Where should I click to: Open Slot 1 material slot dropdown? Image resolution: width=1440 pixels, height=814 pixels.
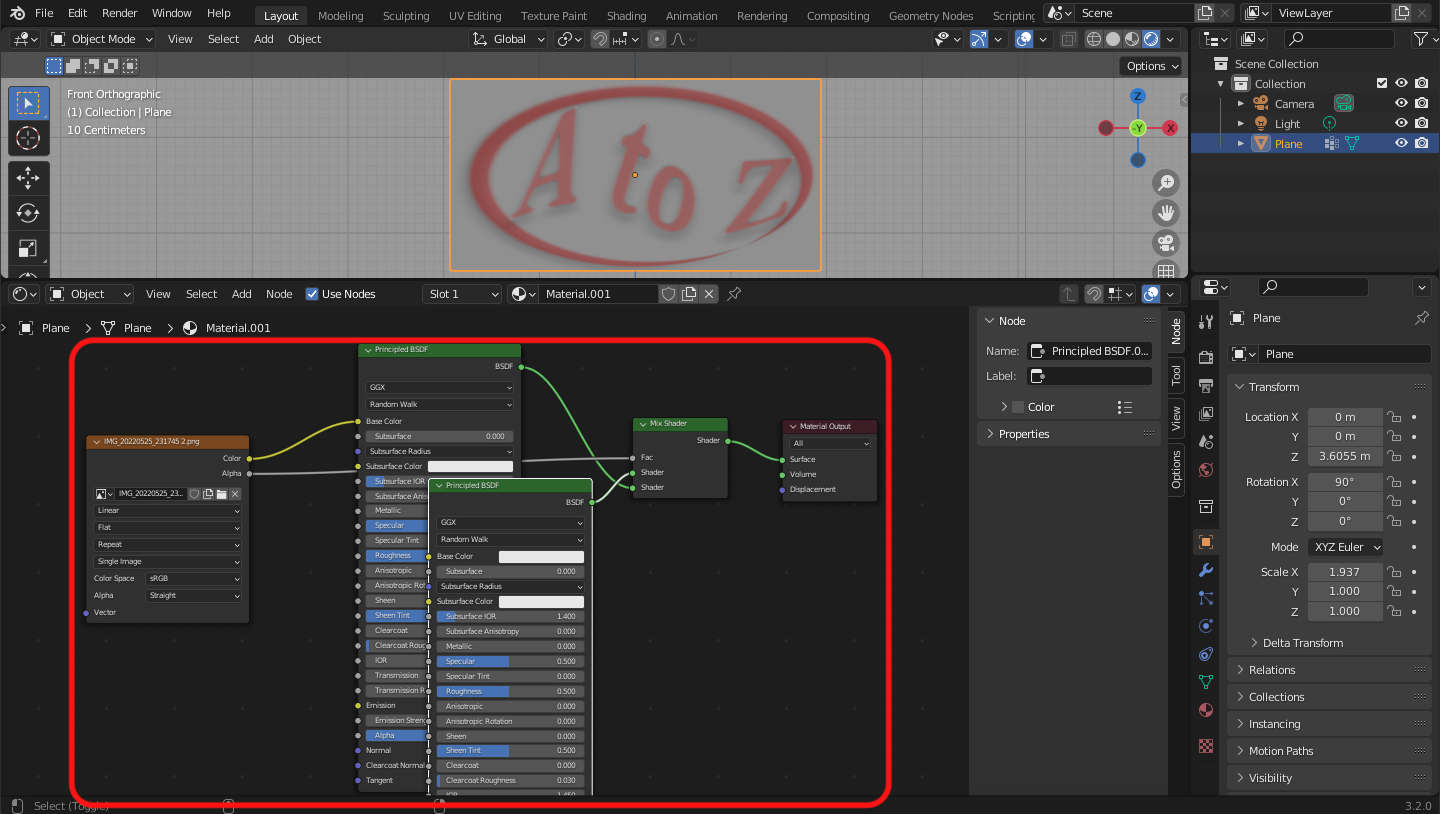[461, 294]
